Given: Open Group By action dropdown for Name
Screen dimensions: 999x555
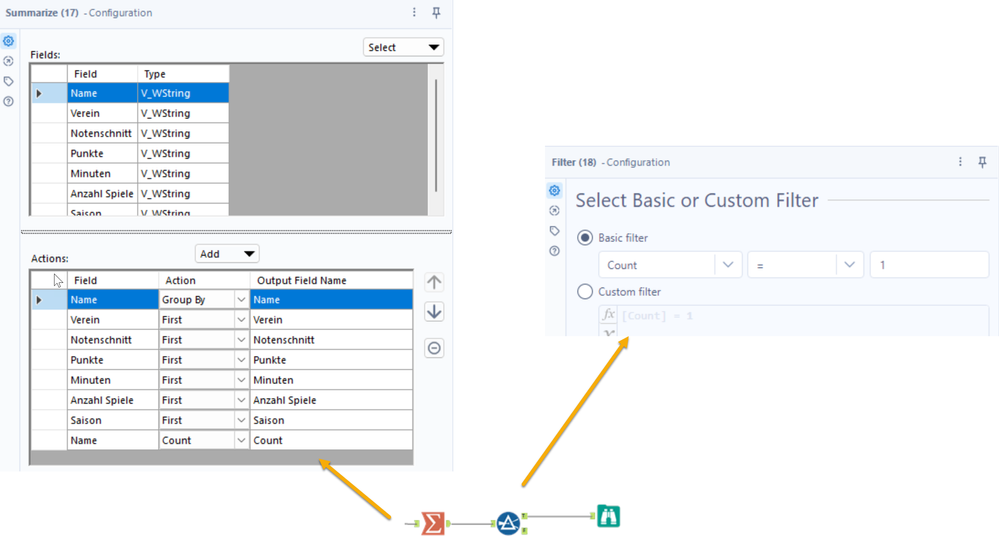Looking at the screenshot, I should point(241,299).
